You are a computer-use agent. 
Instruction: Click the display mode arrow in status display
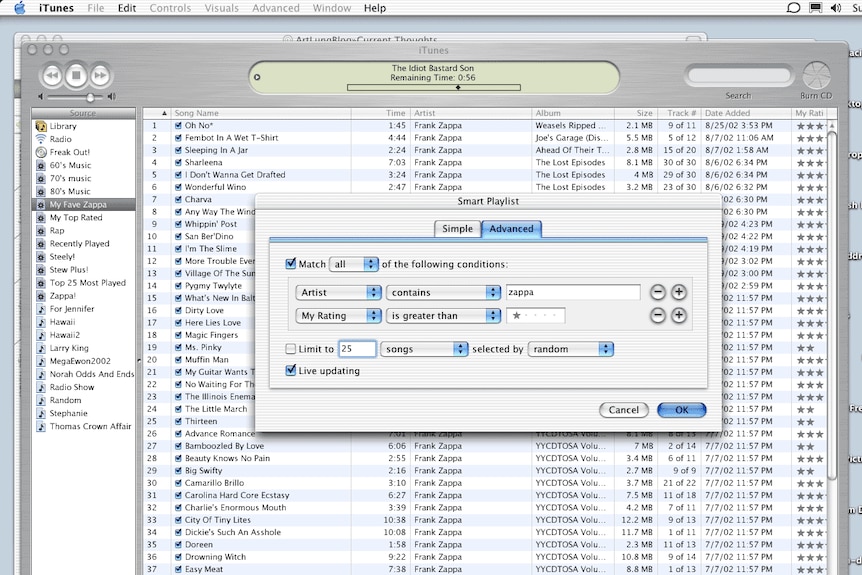tap(257, 77)
